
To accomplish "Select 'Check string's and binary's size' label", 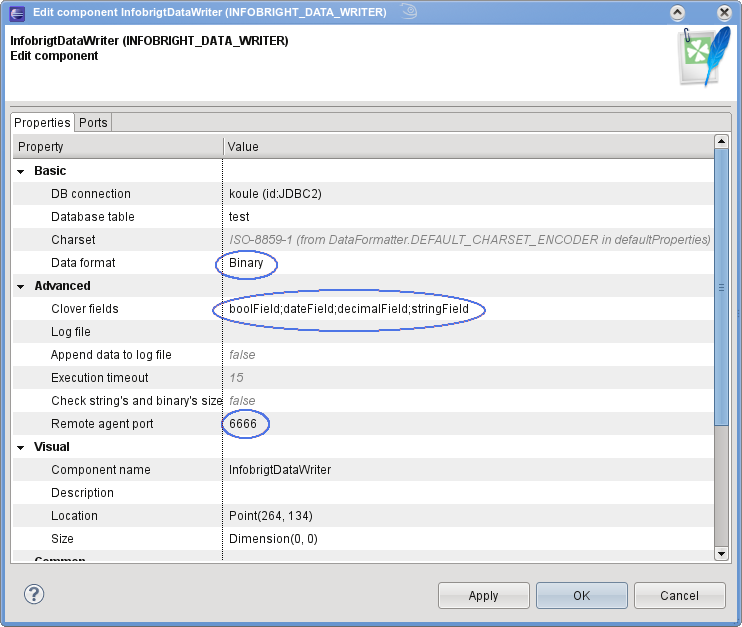I will point(137,401).
